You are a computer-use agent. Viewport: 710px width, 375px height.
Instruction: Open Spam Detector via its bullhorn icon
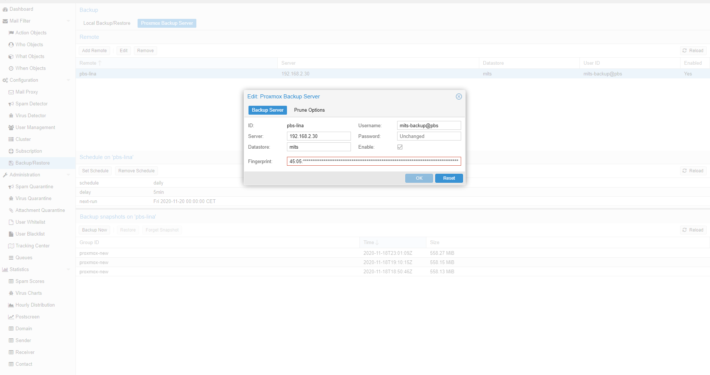coord(11,104)
